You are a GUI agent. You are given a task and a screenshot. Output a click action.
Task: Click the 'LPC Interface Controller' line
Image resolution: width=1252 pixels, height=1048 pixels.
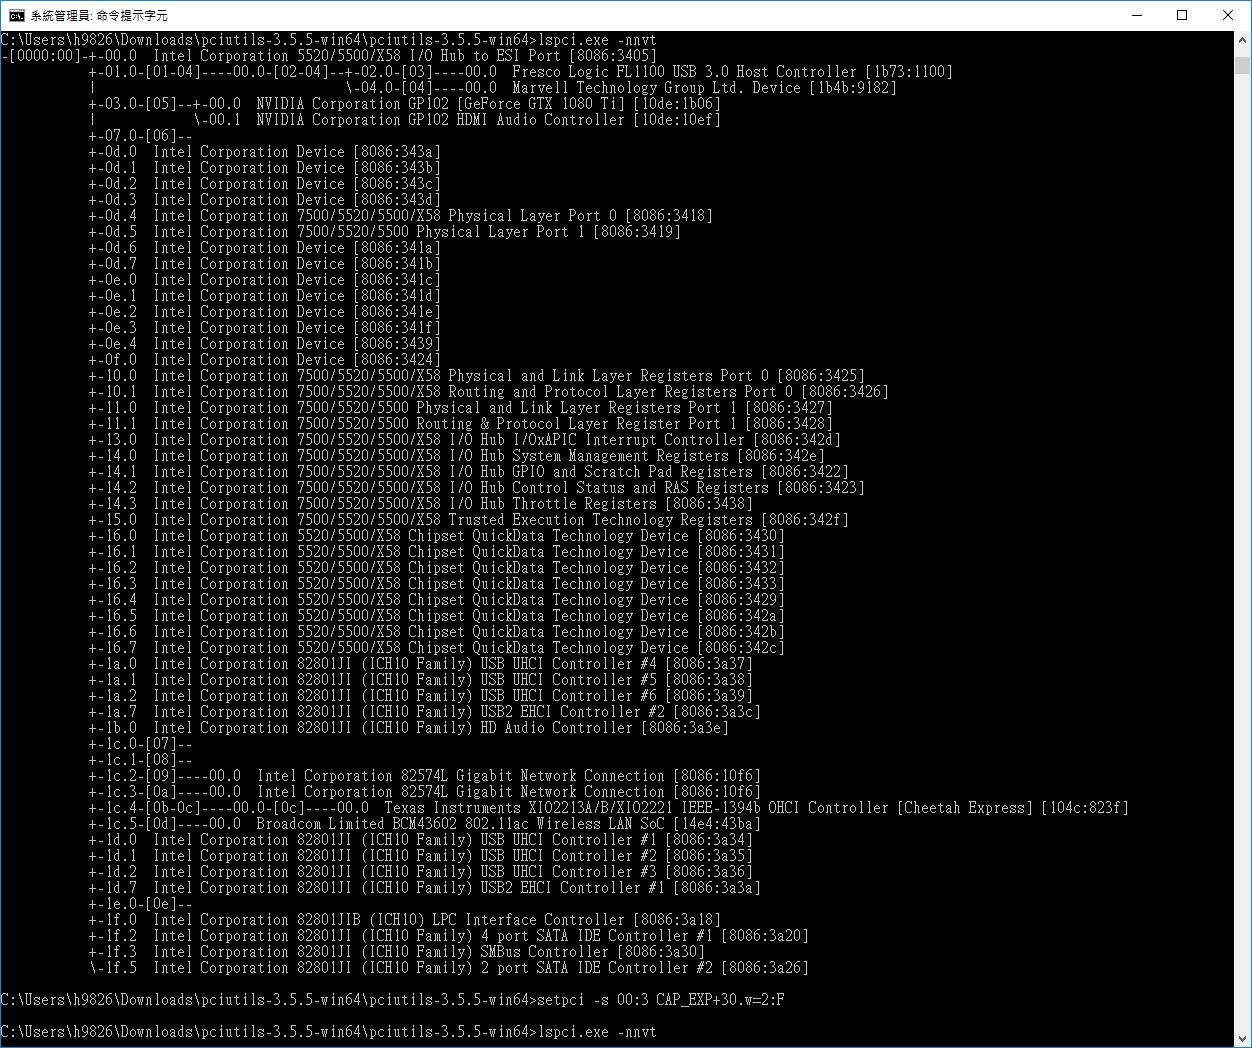404,920
